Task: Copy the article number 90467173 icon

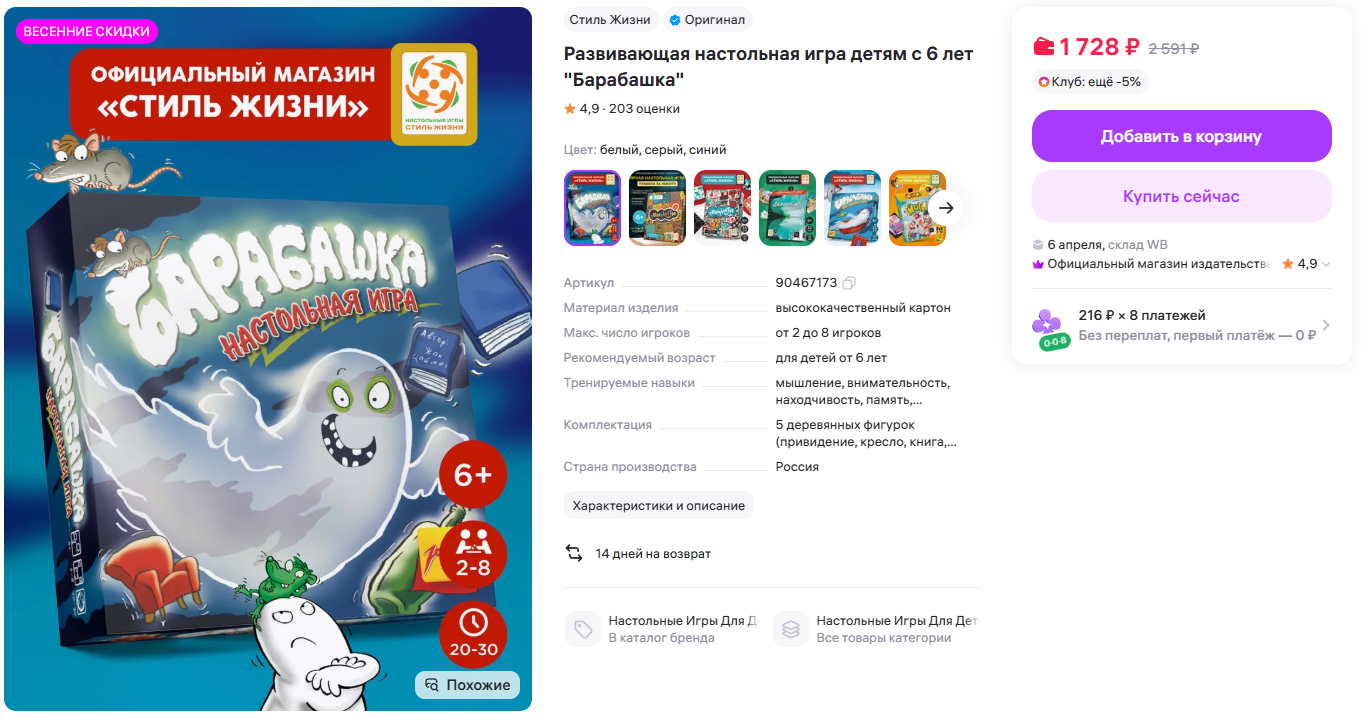Action: coord(849,283)
